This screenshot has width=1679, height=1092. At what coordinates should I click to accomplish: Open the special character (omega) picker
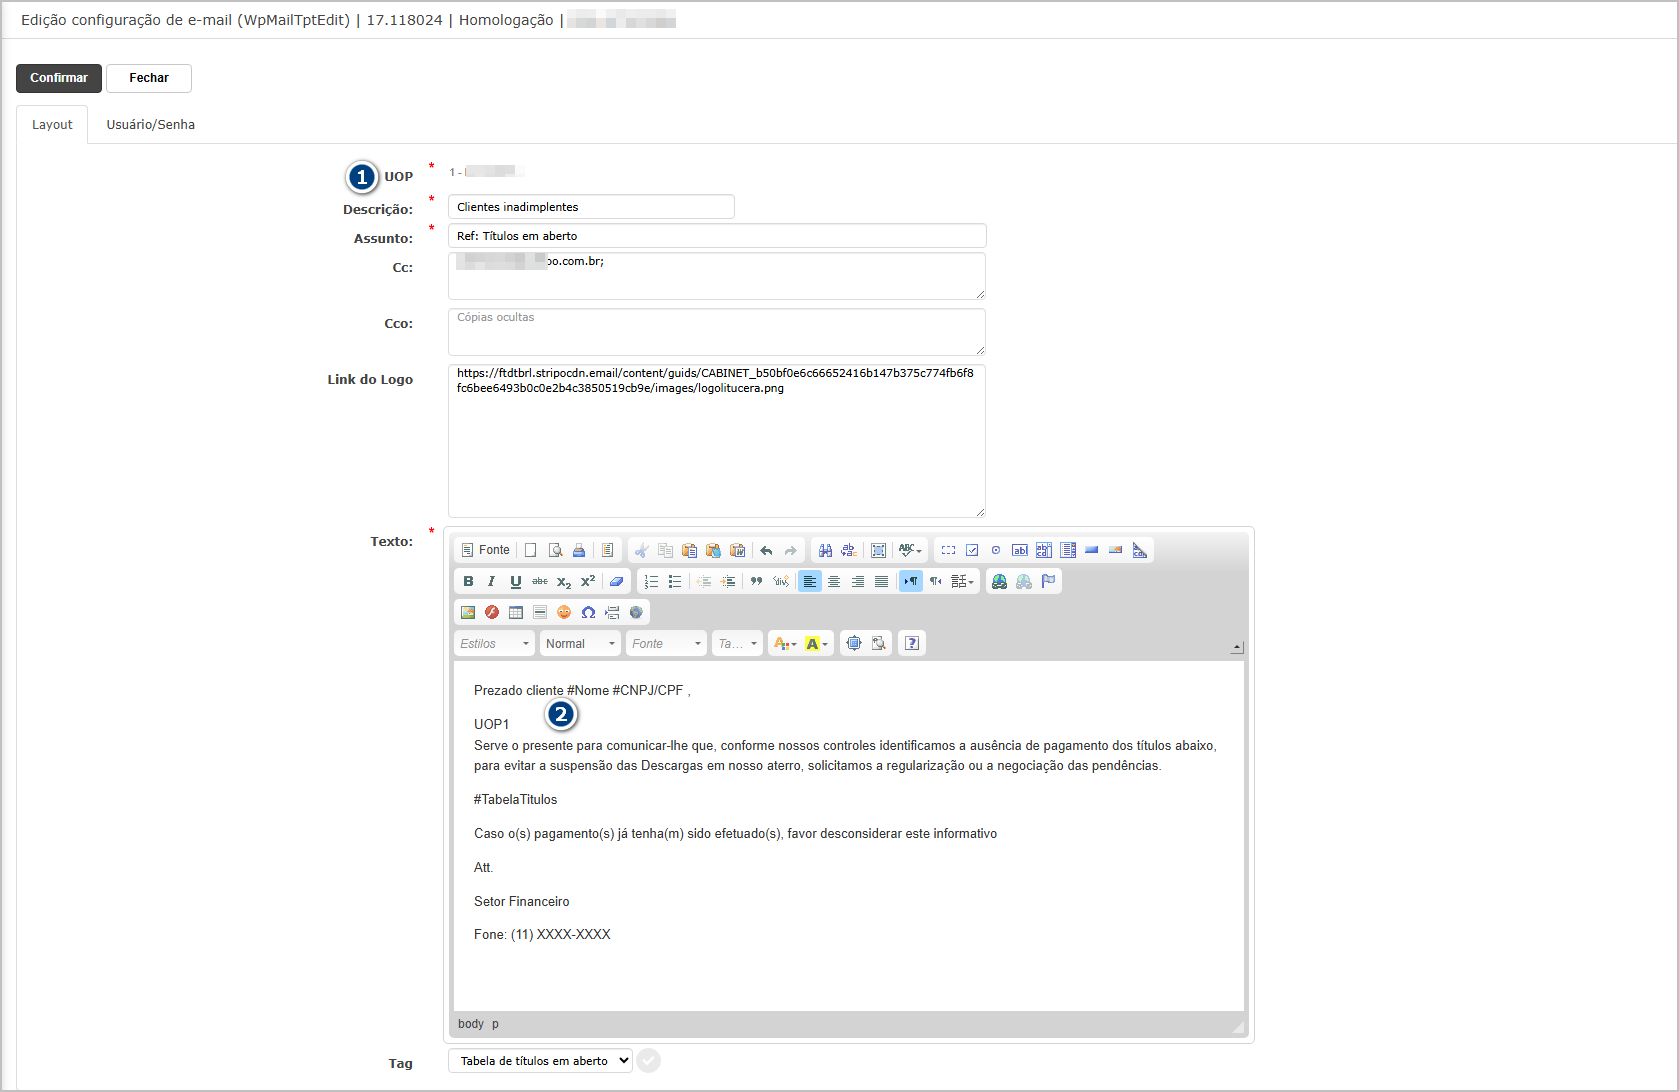point(588,612)
